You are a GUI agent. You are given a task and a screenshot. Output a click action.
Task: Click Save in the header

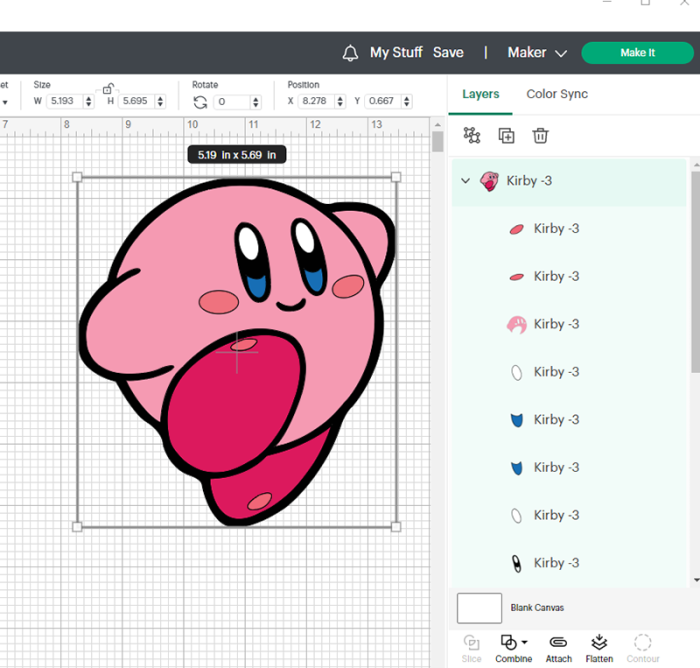coord(448,53)
